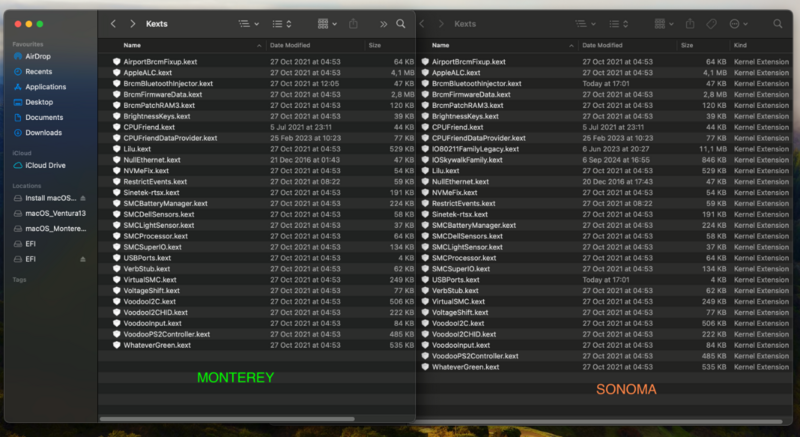Select CPUFriend.kext icon in Monterey window
This screenshot has width=800, height=437.
[116, 127]
